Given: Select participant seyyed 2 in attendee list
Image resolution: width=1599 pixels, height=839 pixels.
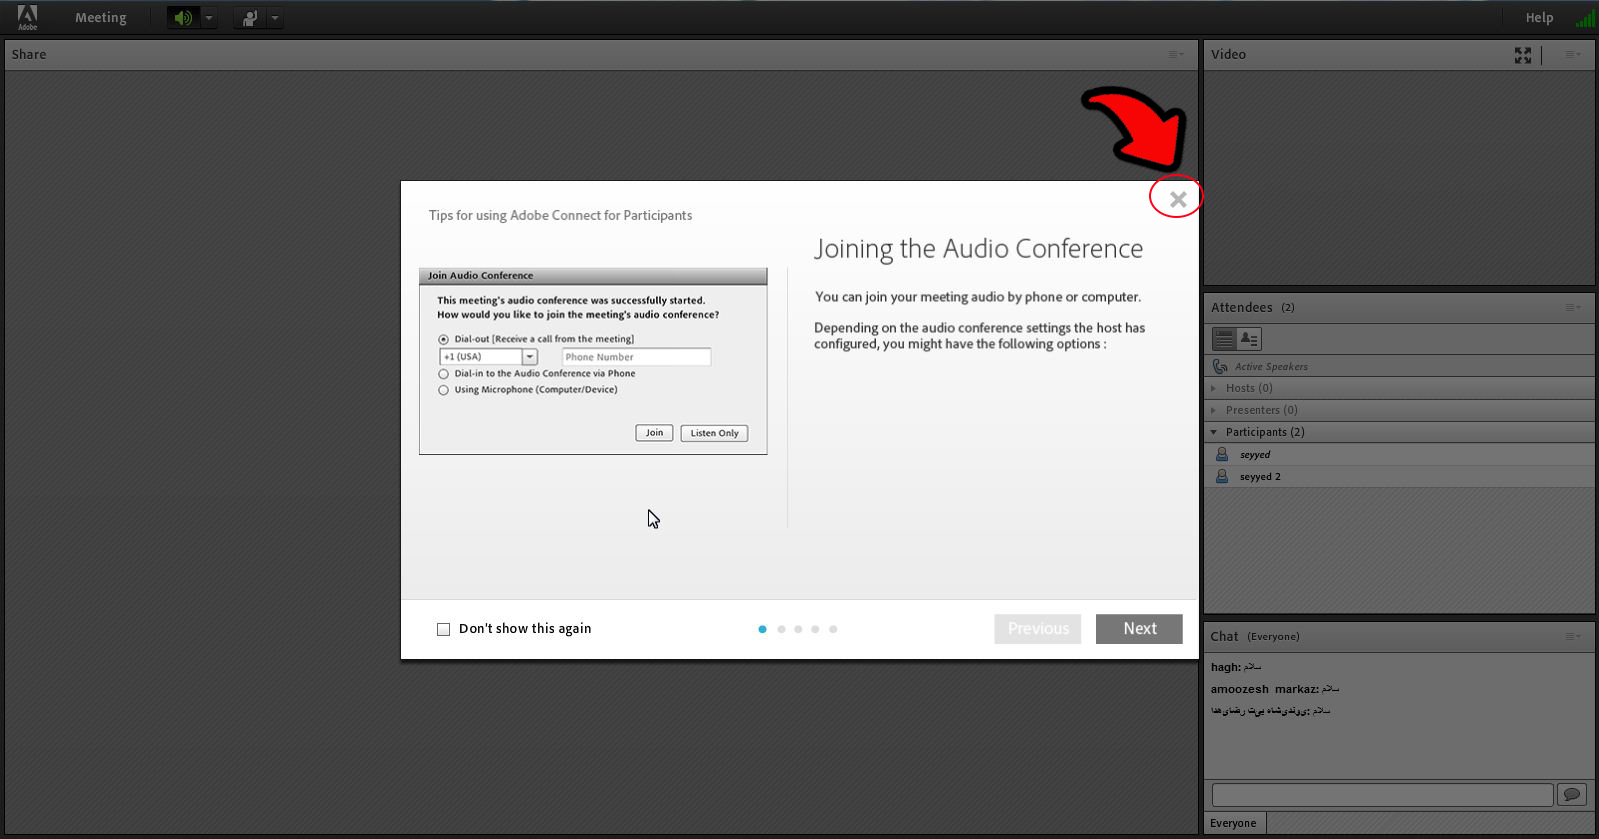Looking at the screenshot, I should point(1399,477).
